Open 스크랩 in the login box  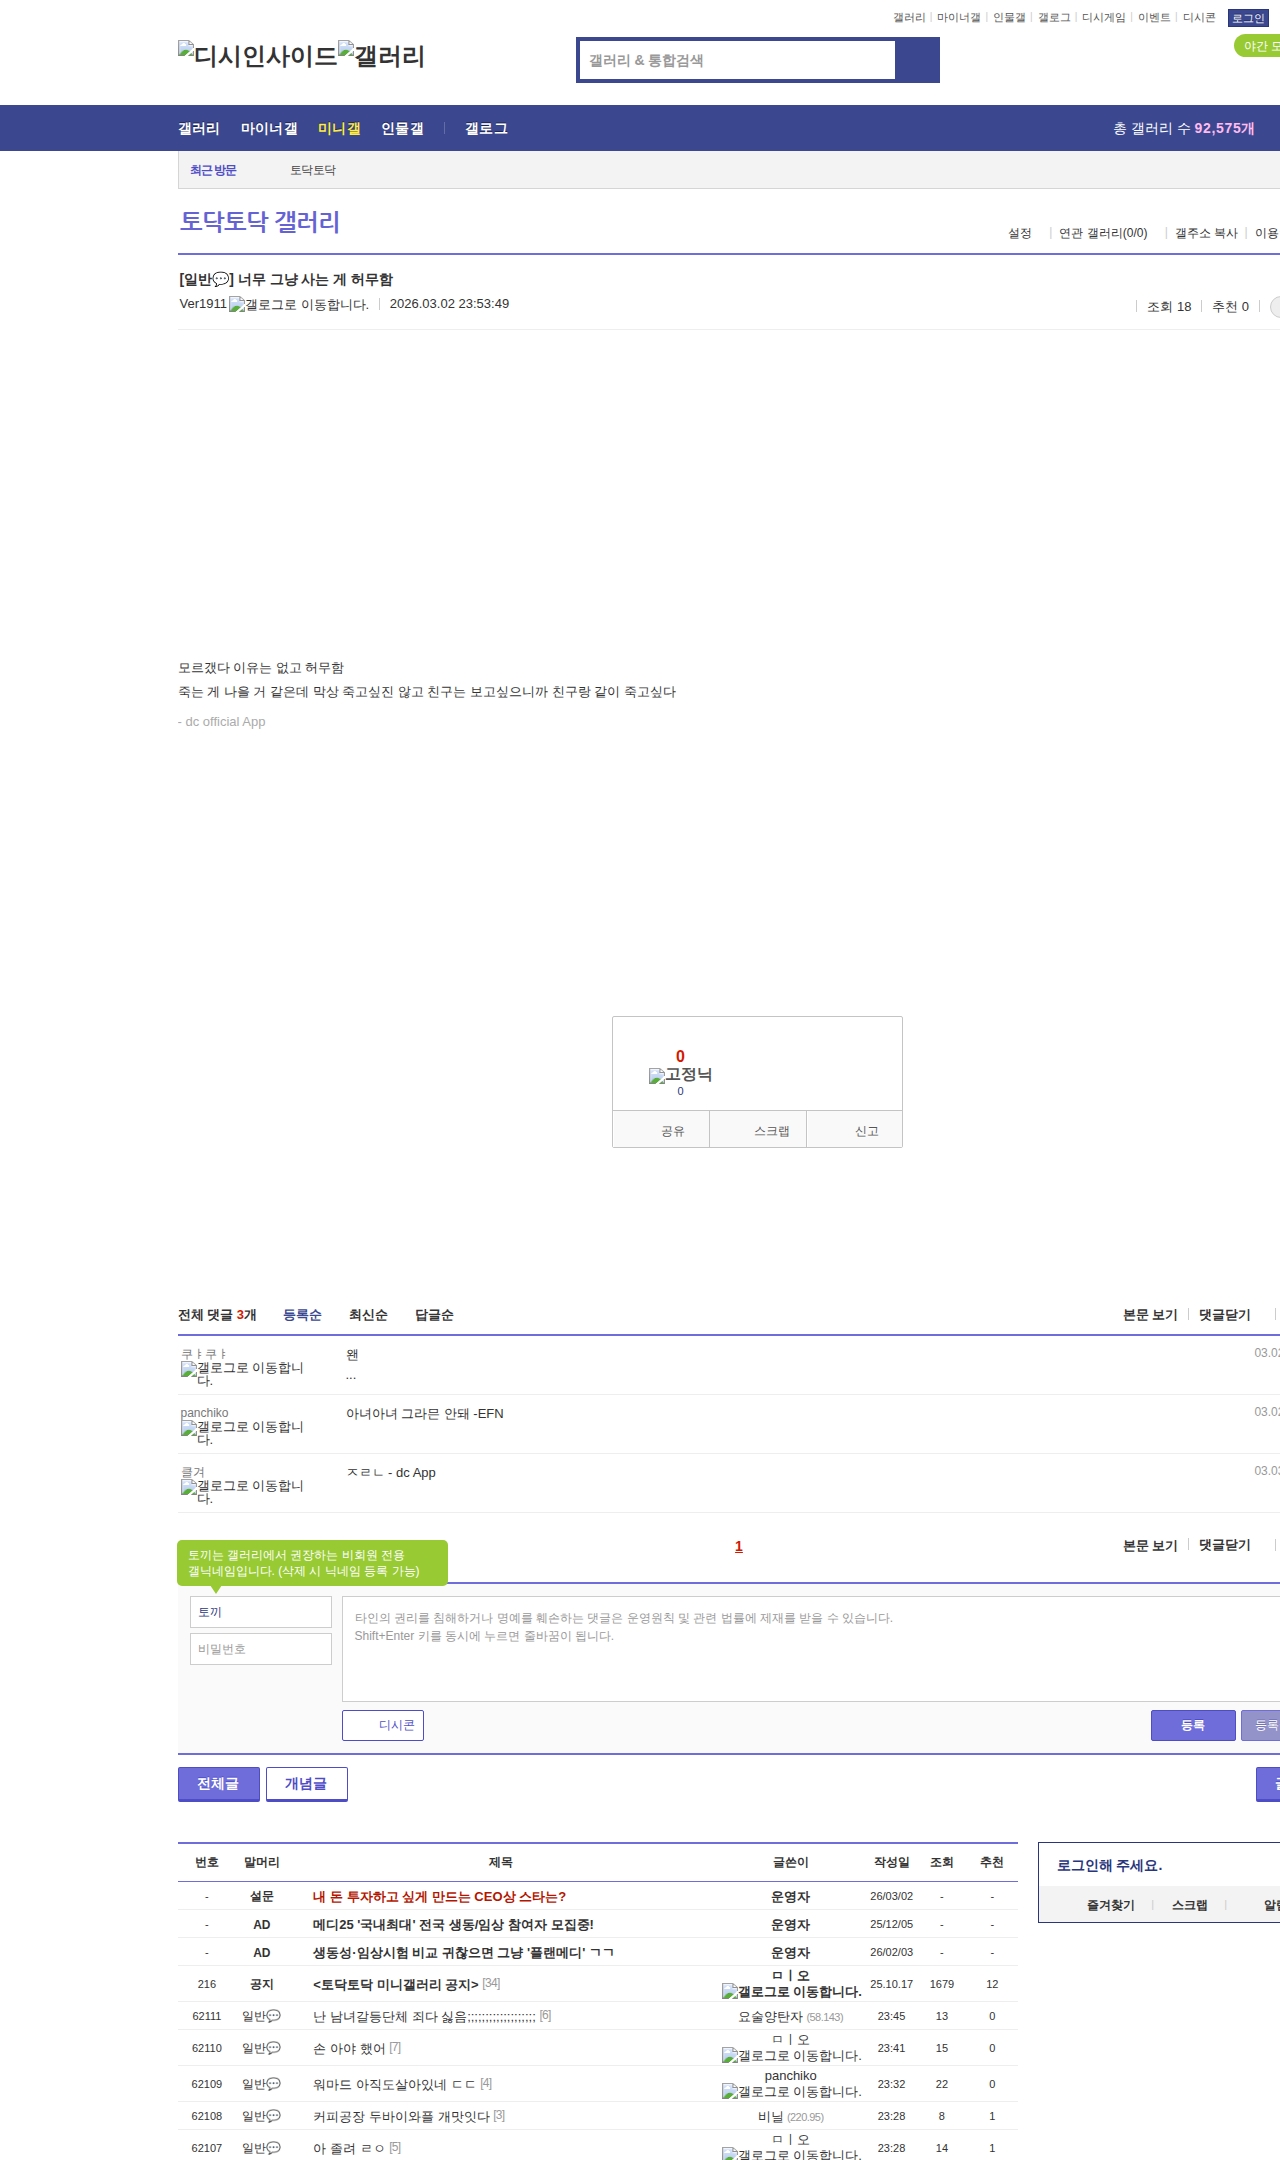[x=1190, y=1905]
